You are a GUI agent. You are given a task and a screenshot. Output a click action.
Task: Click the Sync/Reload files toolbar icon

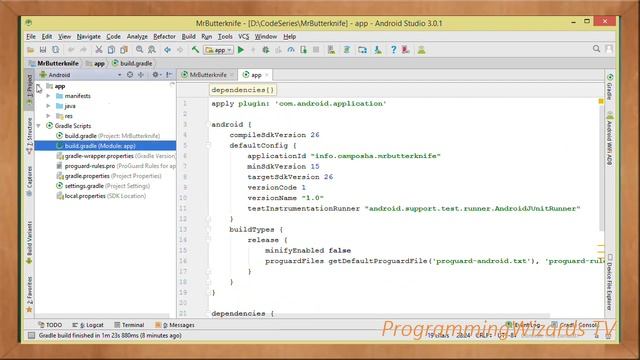coord(56,50)
